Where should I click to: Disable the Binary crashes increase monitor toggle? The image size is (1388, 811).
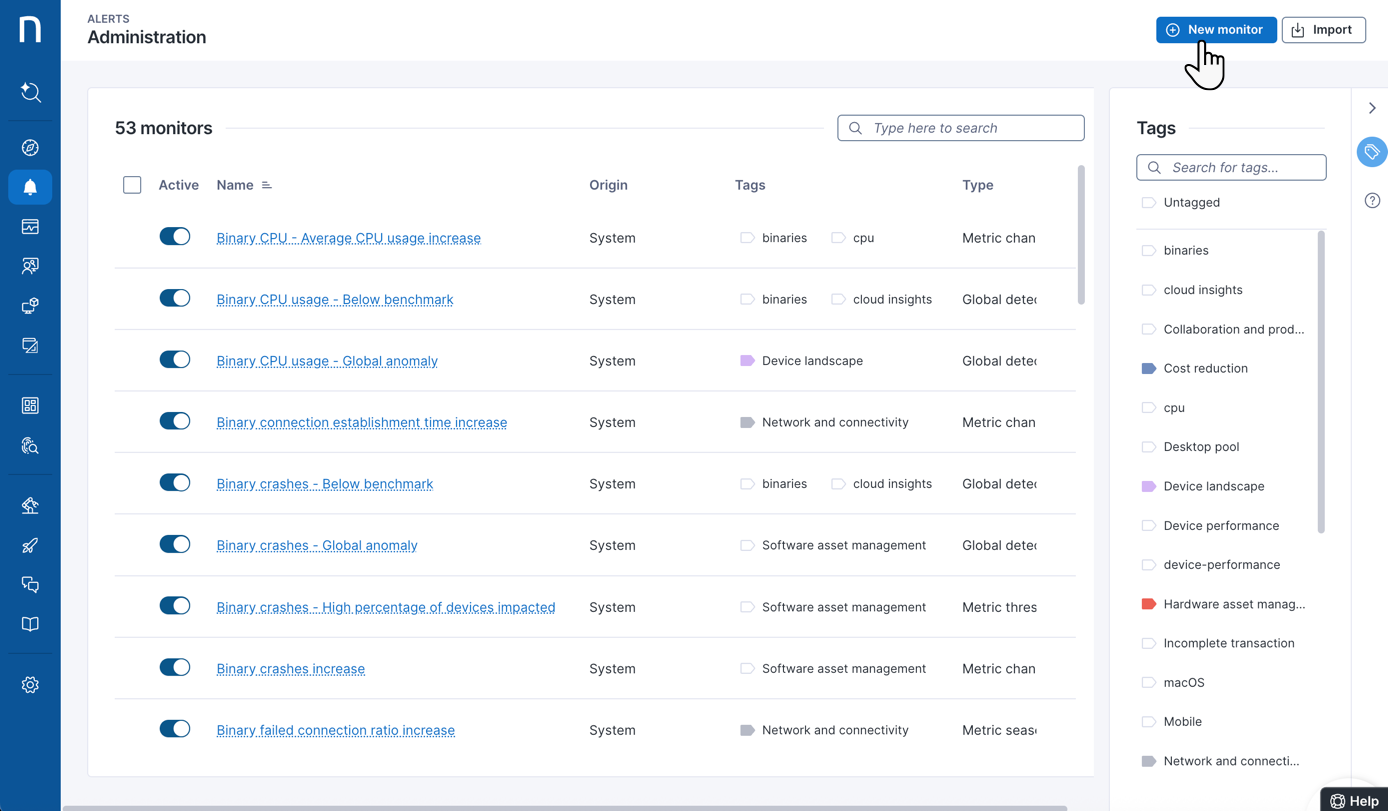tap(175, 668)
